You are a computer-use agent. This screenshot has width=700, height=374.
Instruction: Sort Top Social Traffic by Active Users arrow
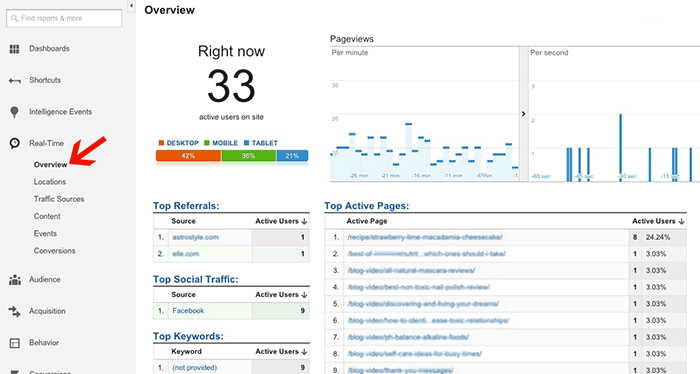pos(304,295)
